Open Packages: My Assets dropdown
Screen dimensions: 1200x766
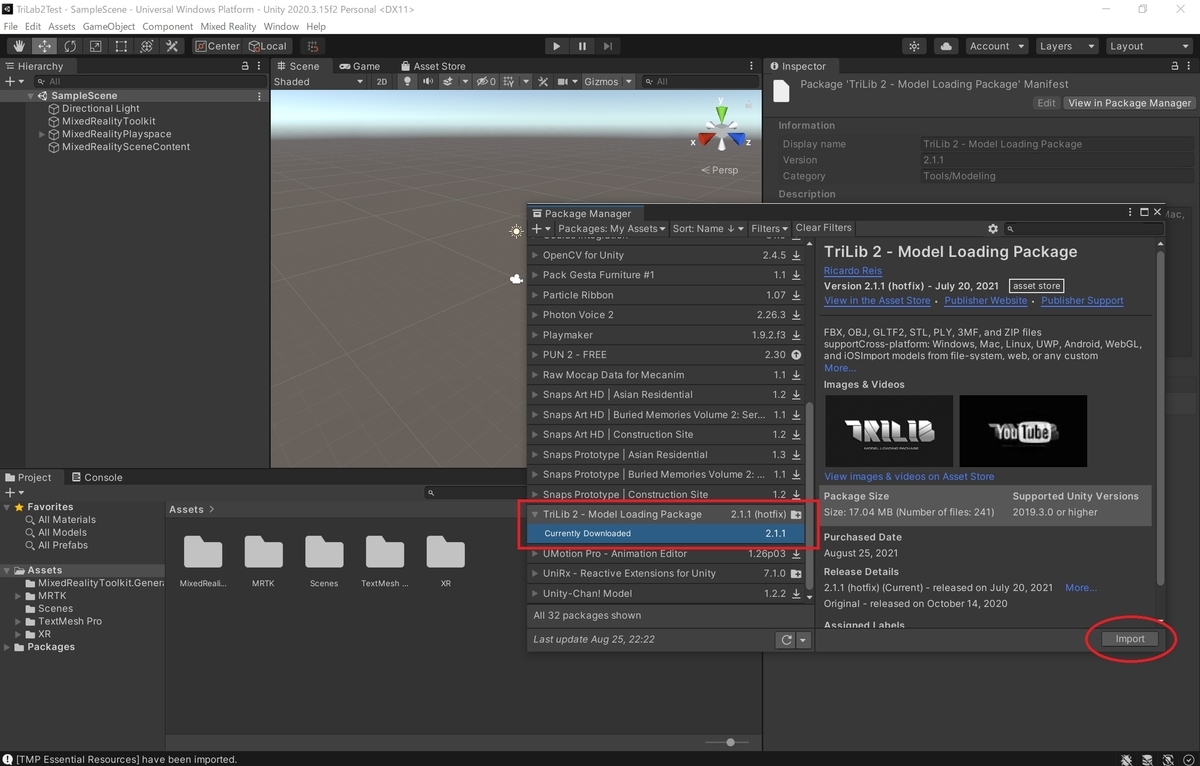(612, 229)
